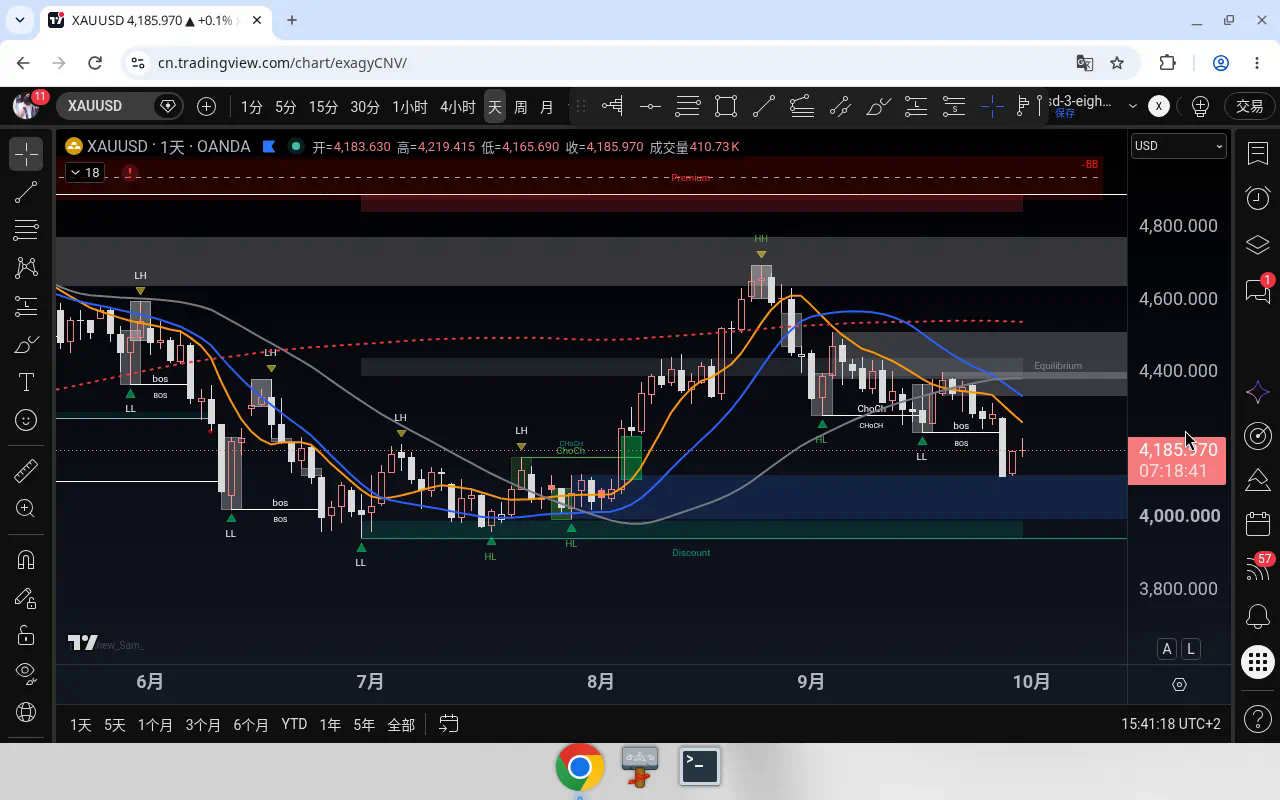Select the trend line drawing tool

pyautogui.click(x=26, y=191)
